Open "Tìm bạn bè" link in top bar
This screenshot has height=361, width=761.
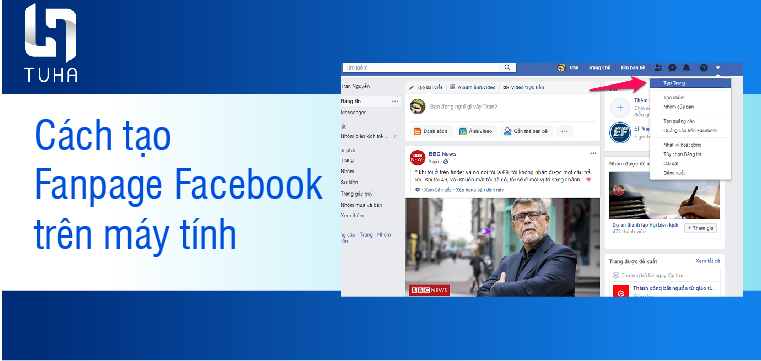tap(632, 68)
